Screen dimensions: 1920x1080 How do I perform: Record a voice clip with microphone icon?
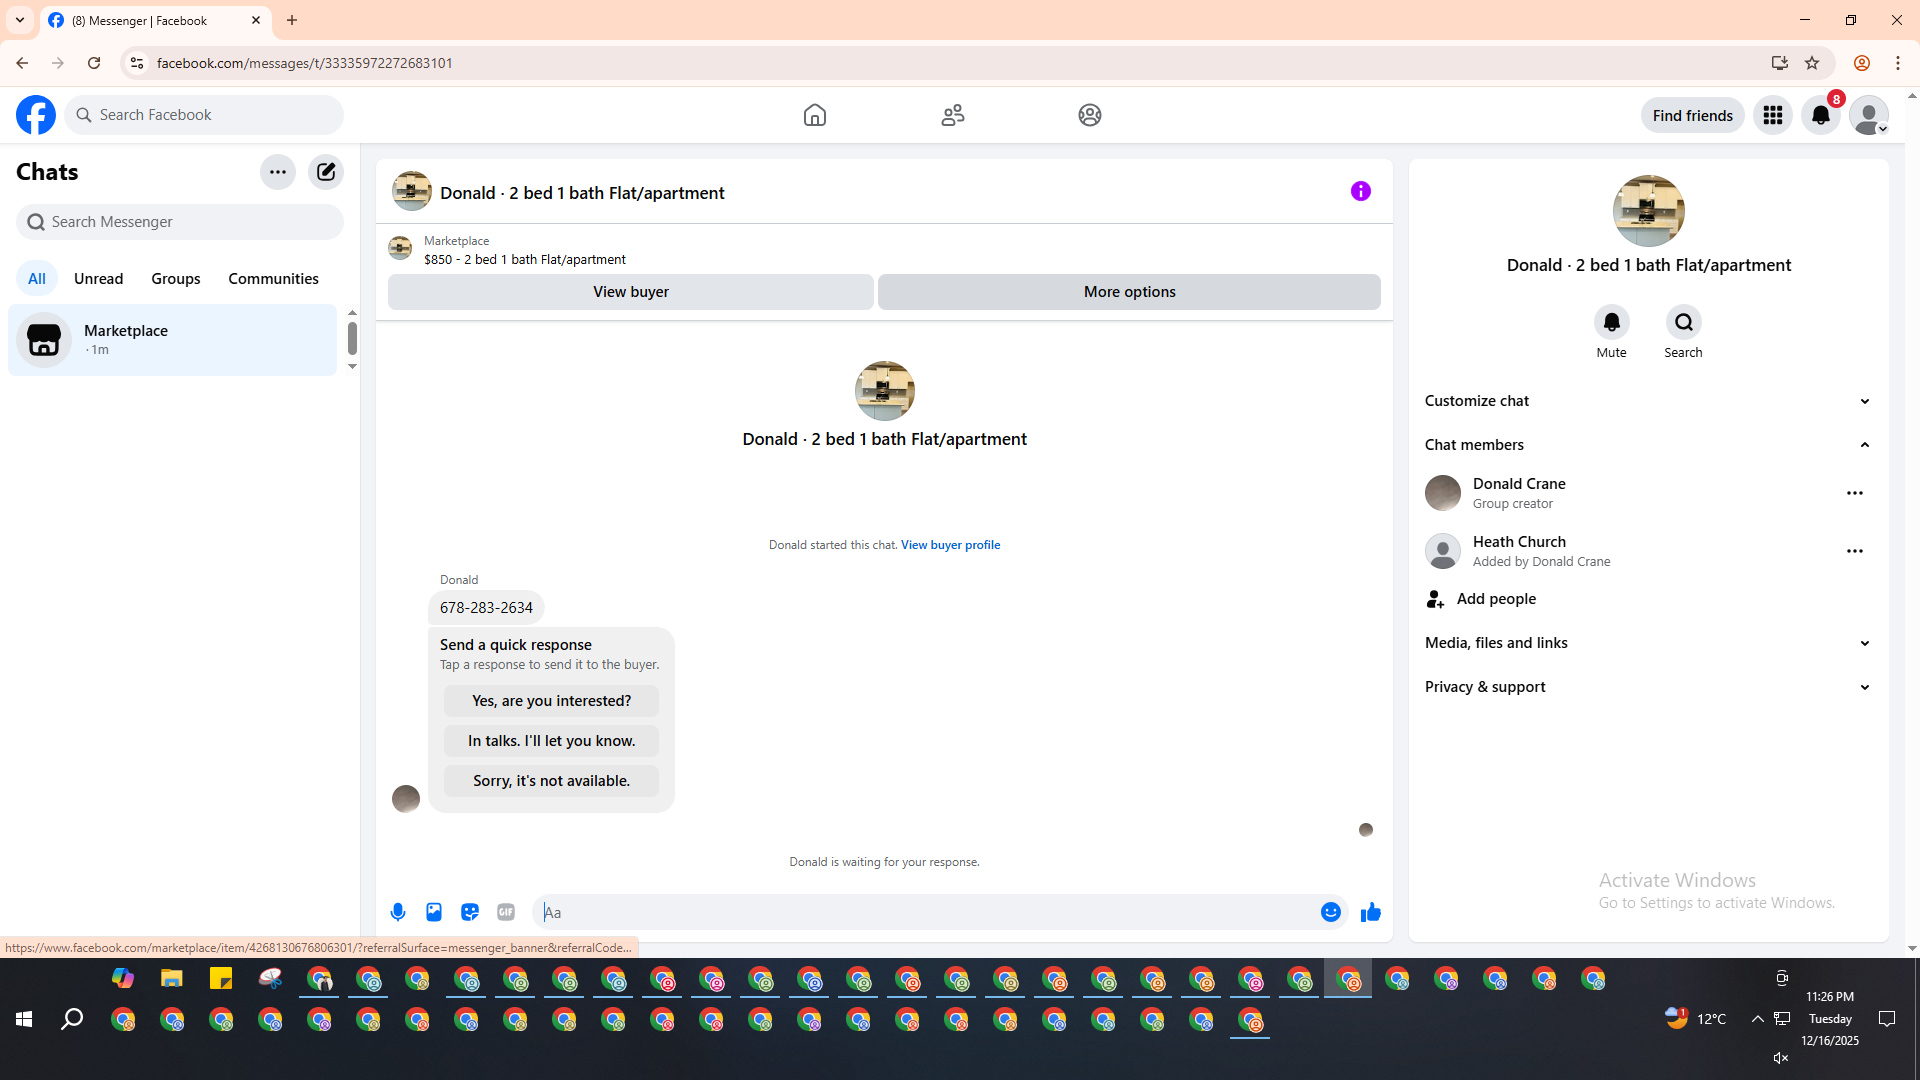(398, 912)
